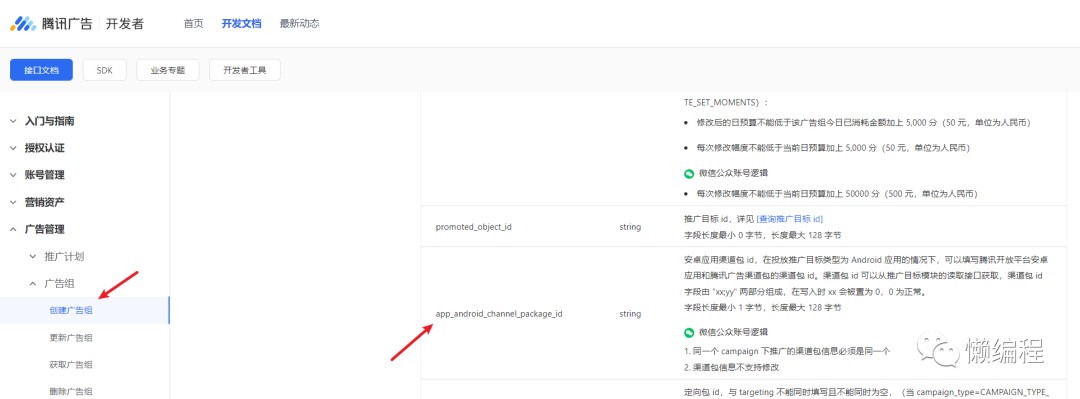Click 开发者 text beside the logo
The width and height of the screenshot is (1080, 399).
tap(125, 23)
